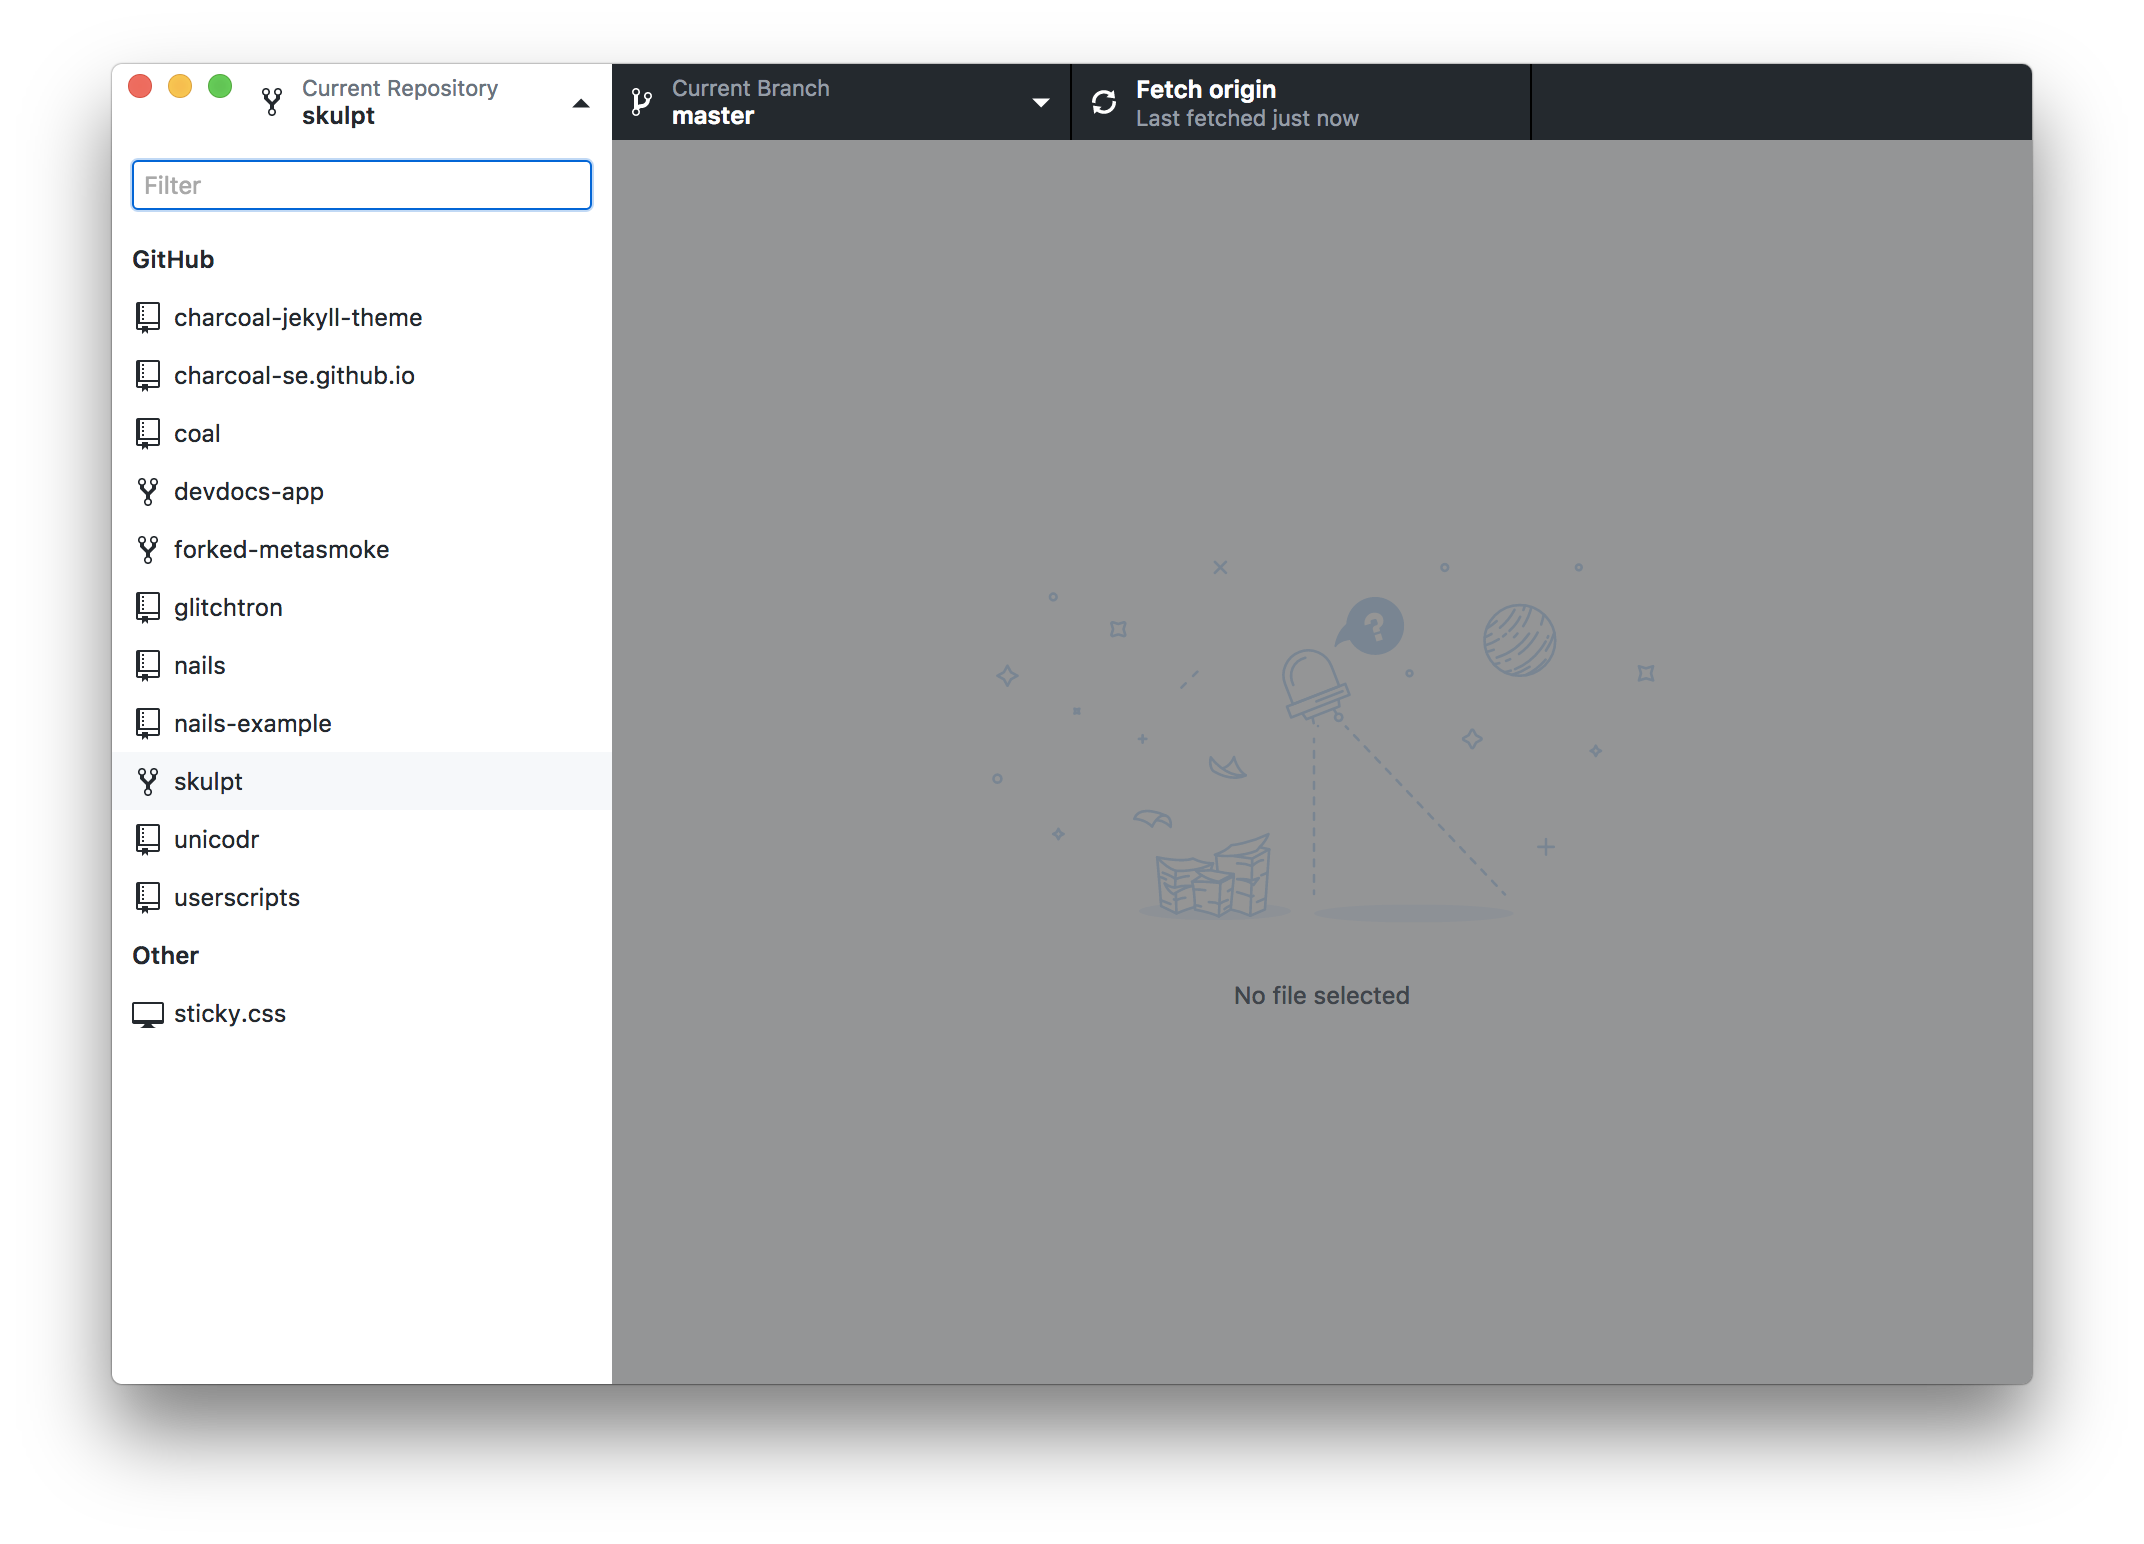Click the branch icon beside Current Branch

click(641, 102)
